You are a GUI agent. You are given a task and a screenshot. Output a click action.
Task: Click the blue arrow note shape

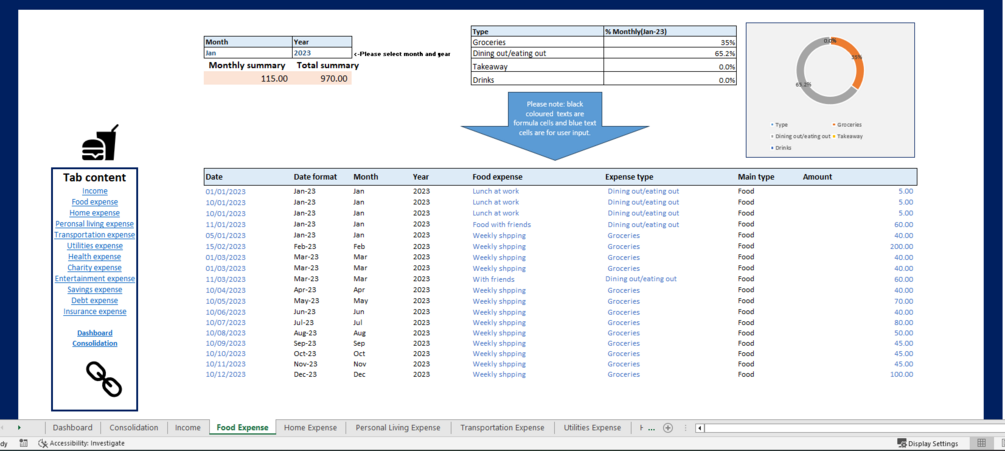[554, 126]
